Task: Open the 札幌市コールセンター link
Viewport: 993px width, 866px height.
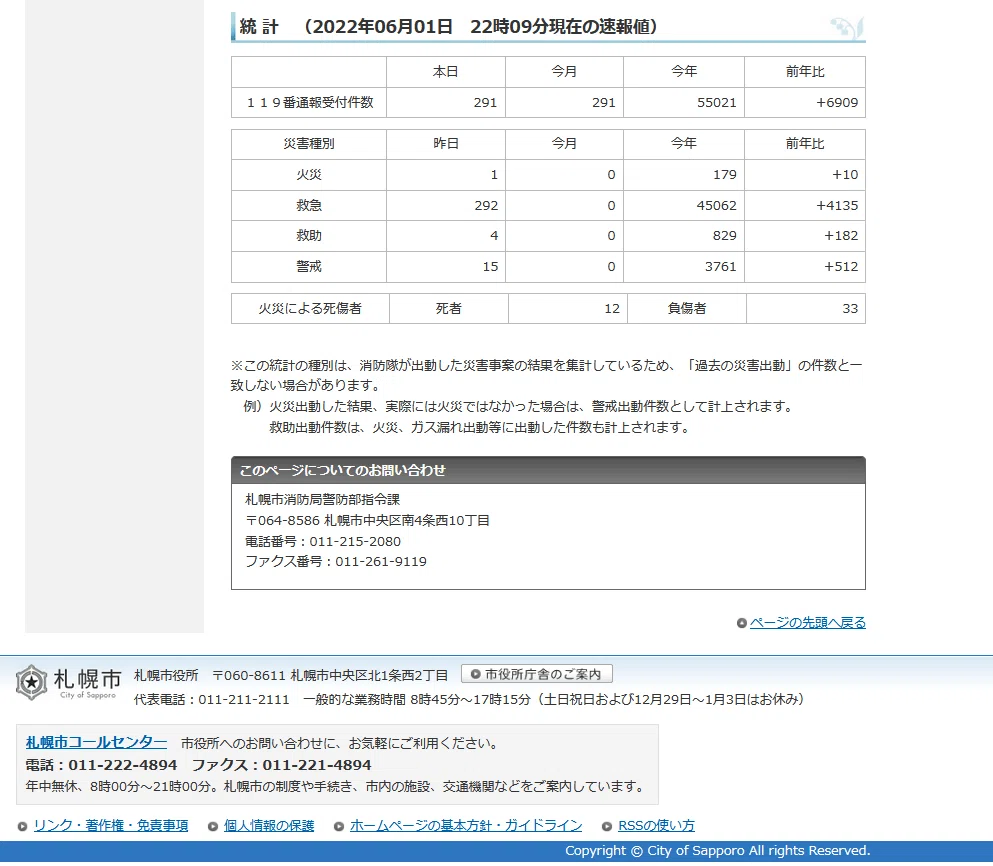Action: 96,742
